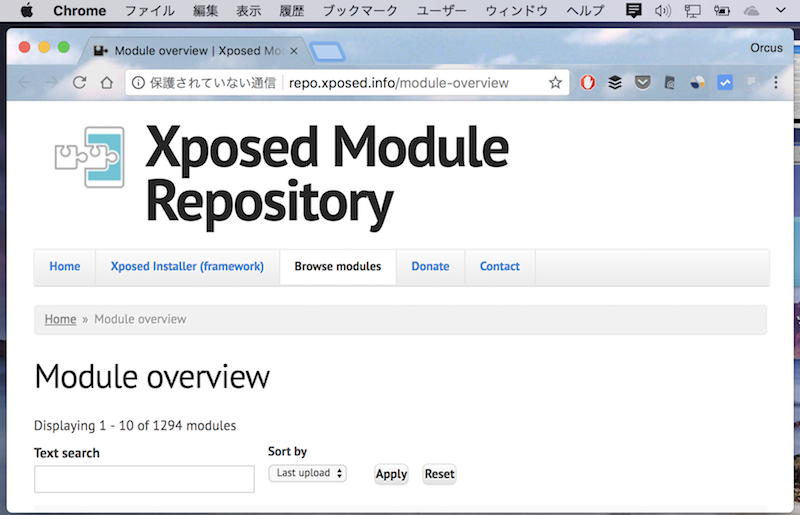Open the colorful circle extension icon
800x515 pixels.
[x=697, y=82]
